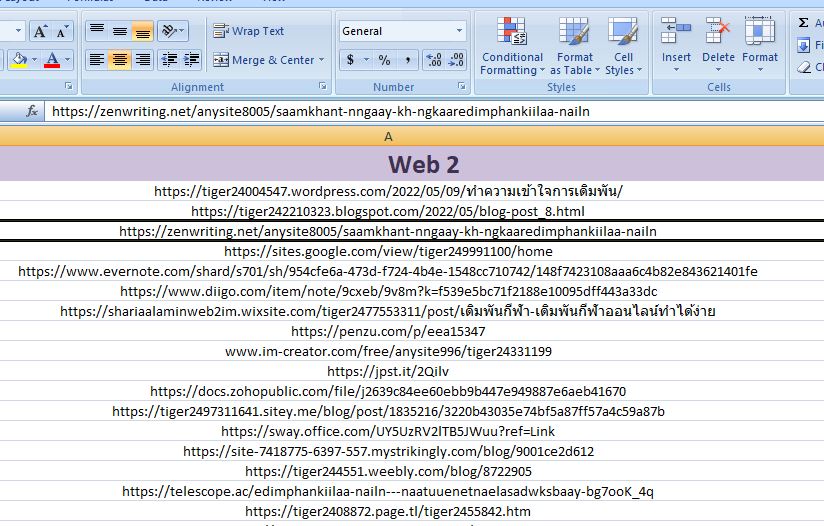The image size is (824, 526).
Task: Click Increase Indent icon
Action: click(192, 60)
